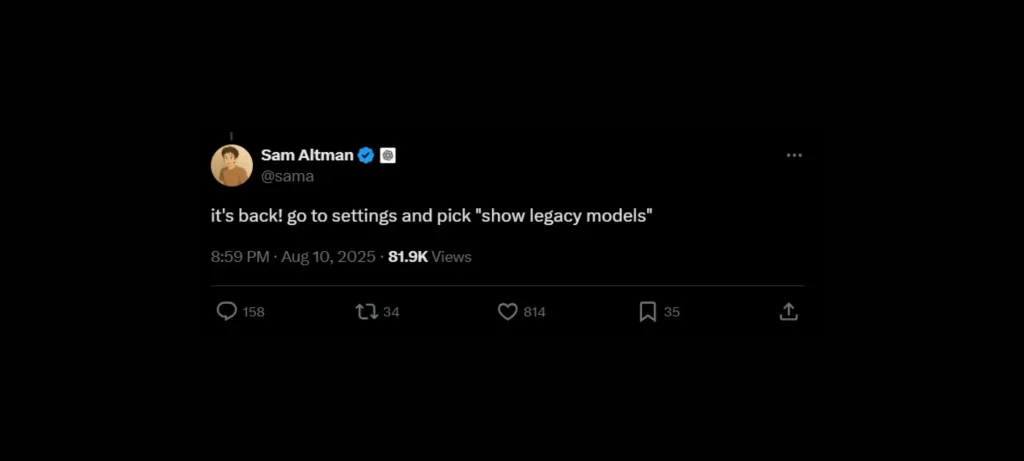Click the OpenAI affiliation badge icon
The width and height of the screenshot is (1024, 461).
pyautogui.click(x=388, y=155)
